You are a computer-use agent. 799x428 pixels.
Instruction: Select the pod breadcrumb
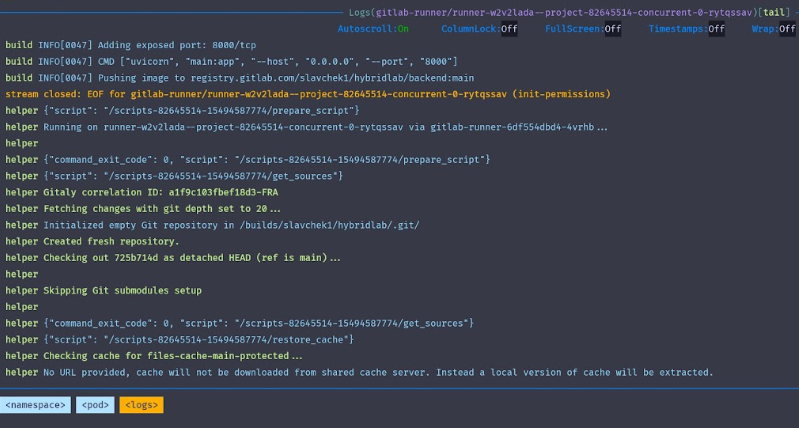click(x=95, y=405)
